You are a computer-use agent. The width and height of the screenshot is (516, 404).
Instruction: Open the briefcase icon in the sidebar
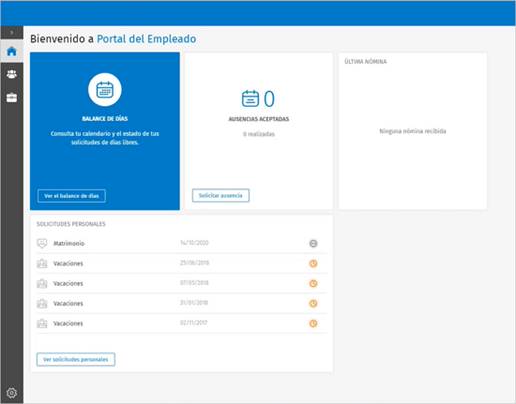(x=12, y=97)
